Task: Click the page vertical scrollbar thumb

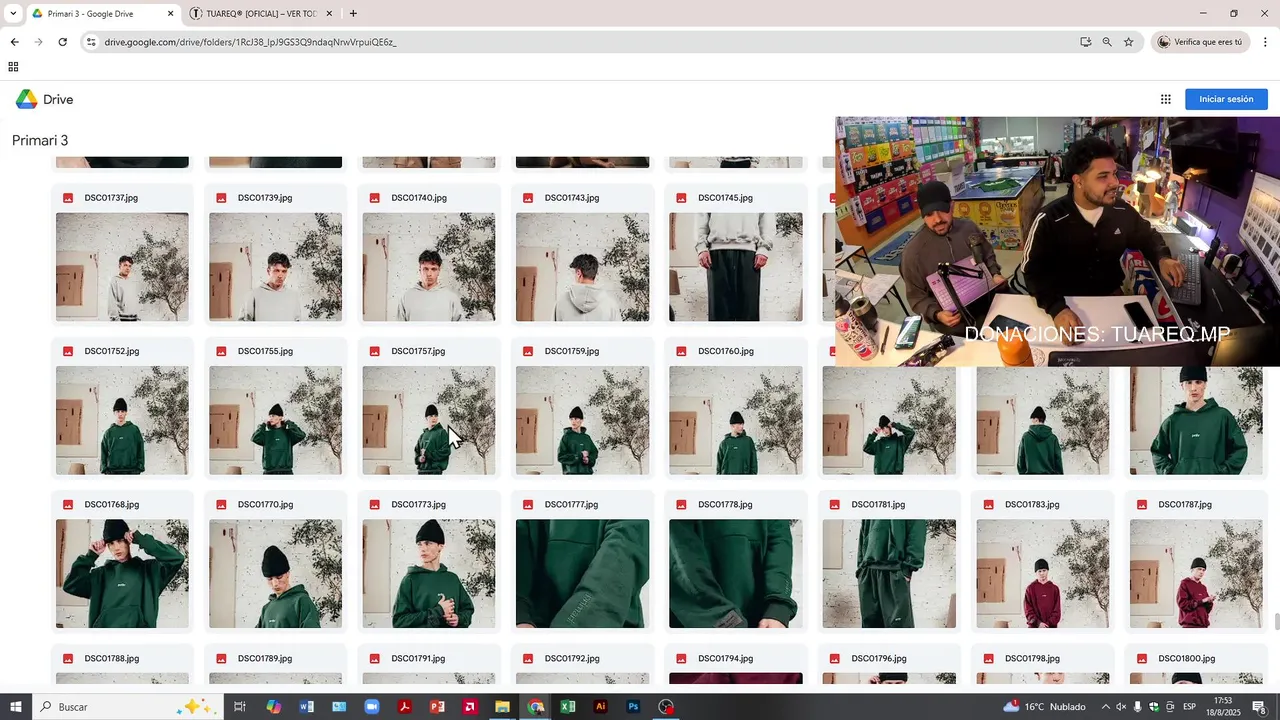Action: [1276, 621]
